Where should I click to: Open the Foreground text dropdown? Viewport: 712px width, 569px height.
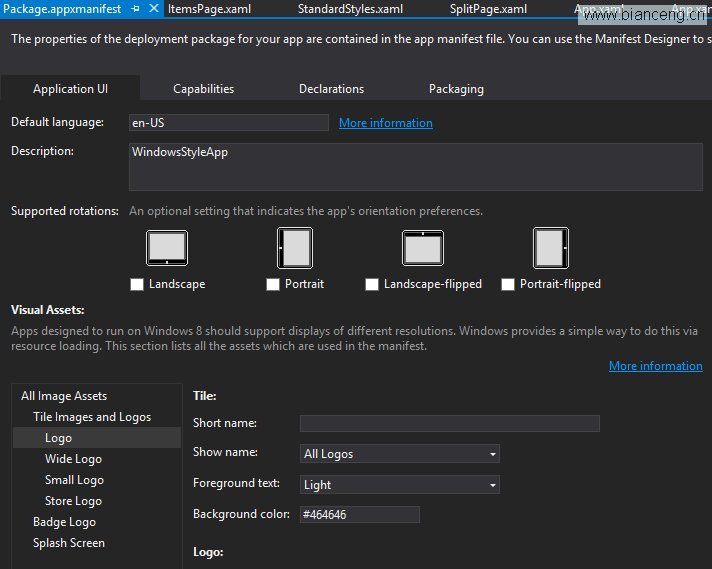(x=400, y=485)
